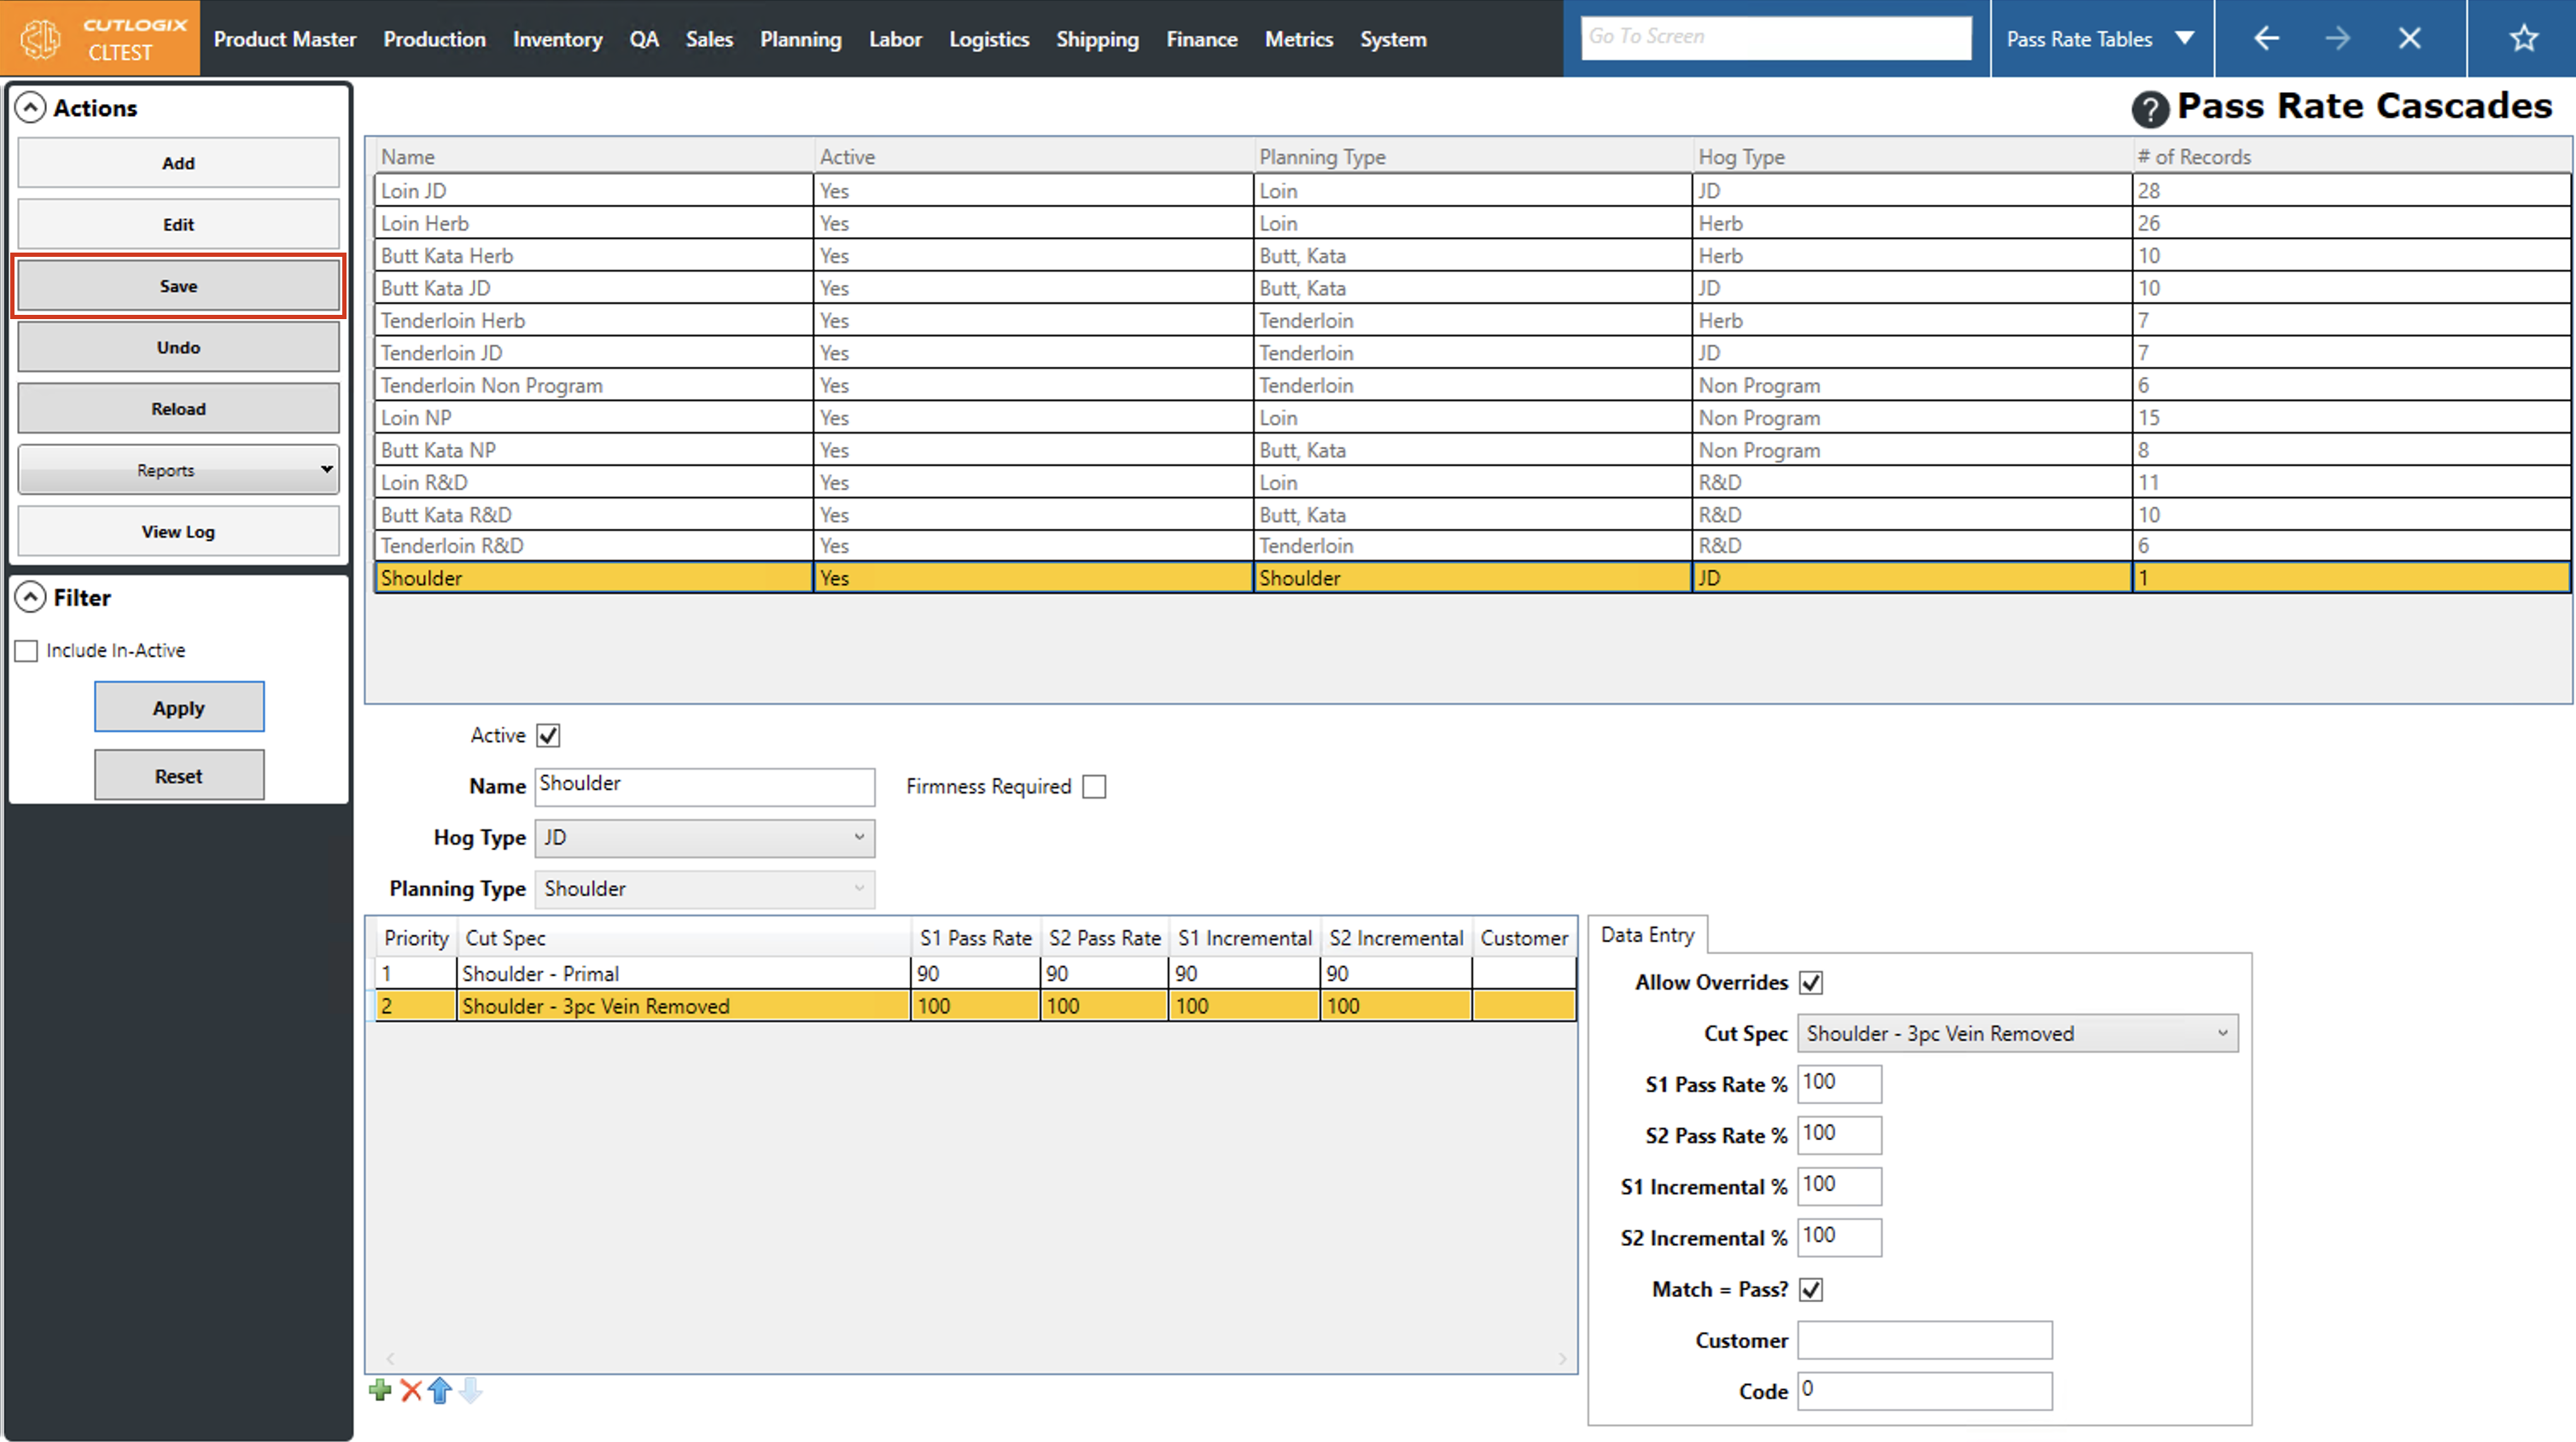This screenshot has height=1442, width=2576.
Task: Click the green plus add-row icon
Action: tap(380, 1390)
